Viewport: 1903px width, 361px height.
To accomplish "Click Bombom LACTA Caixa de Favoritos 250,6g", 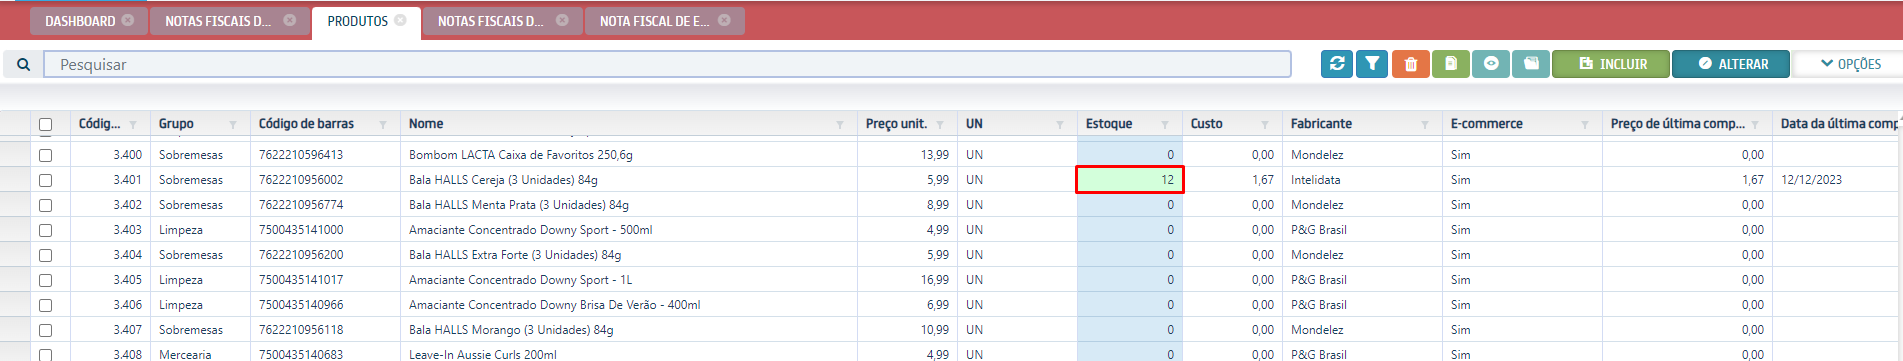I will [520, 155].
